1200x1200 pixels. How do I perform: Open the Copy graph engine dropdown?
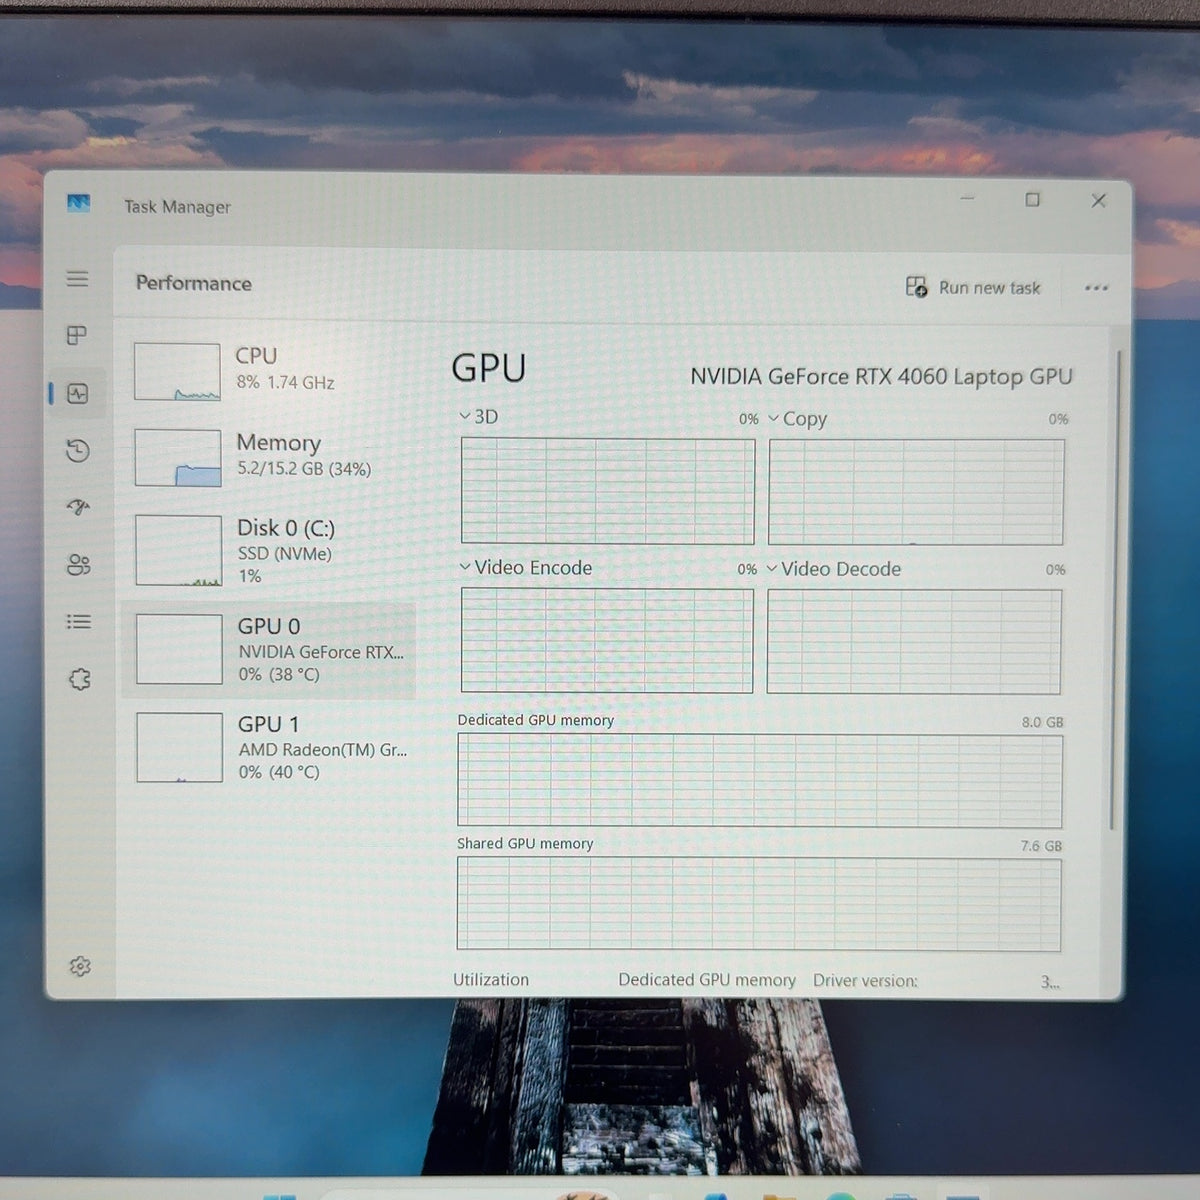tap(797, 419)
